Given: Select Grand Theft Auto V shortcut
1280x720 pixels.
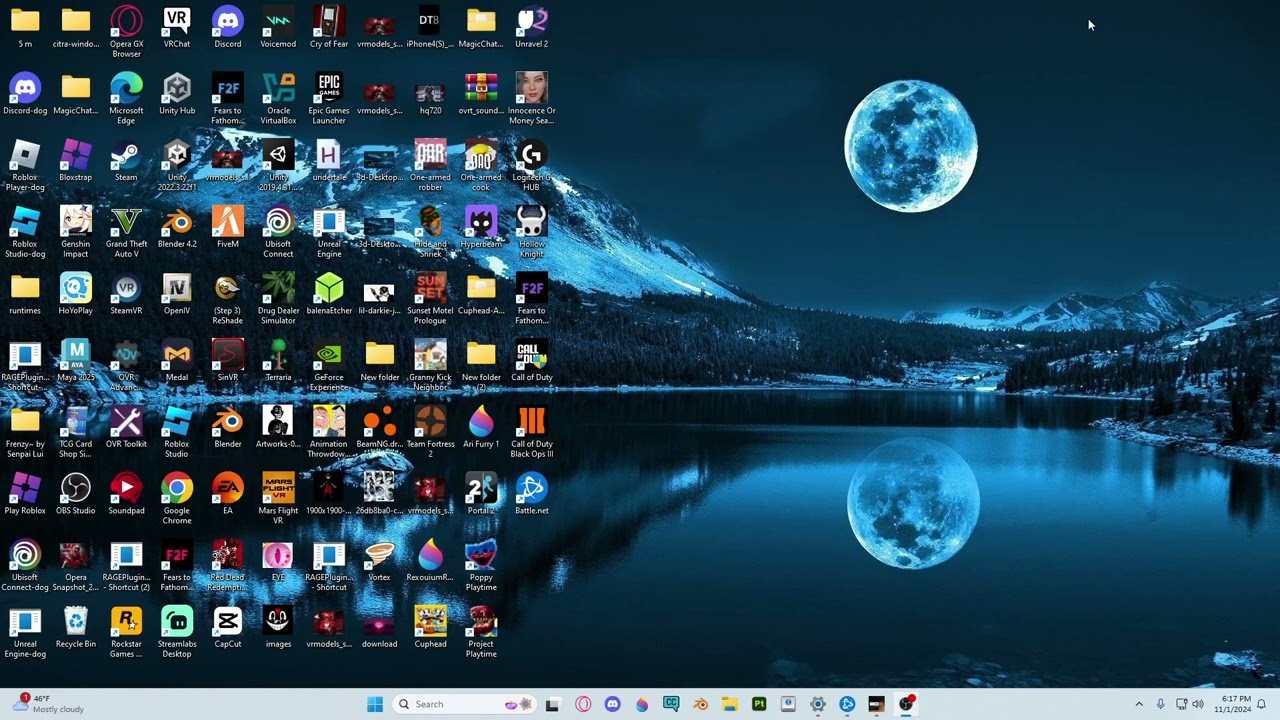Looking at the screenshot, I should pos(126,233).
